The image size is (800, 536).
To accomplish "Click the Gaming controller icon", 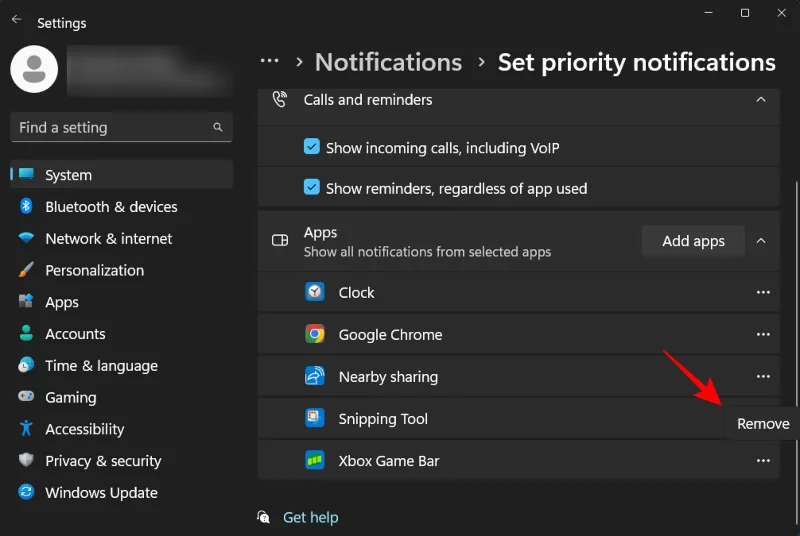I will (26, 396).
